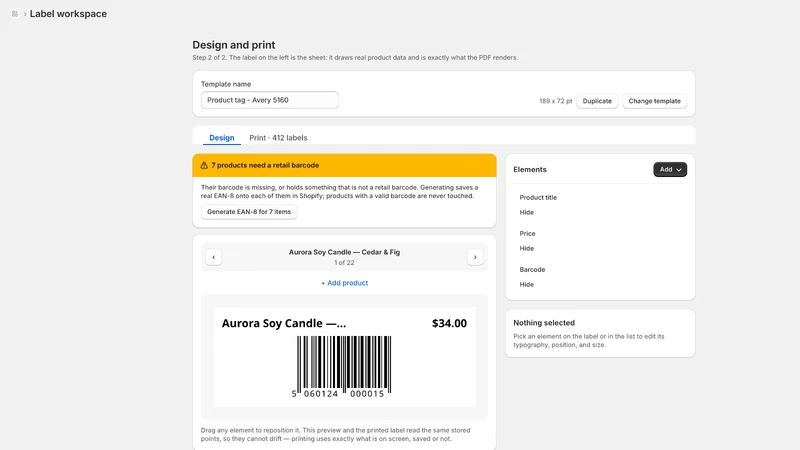Click the Duplicate button
The width and height of the screenshot is (800, 450).
point(597,101)
